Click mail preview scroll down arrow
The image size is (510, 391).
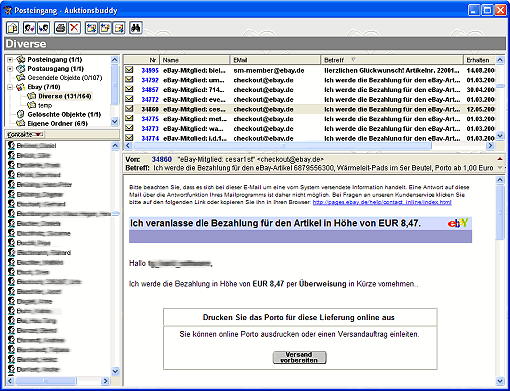point(500,381)
